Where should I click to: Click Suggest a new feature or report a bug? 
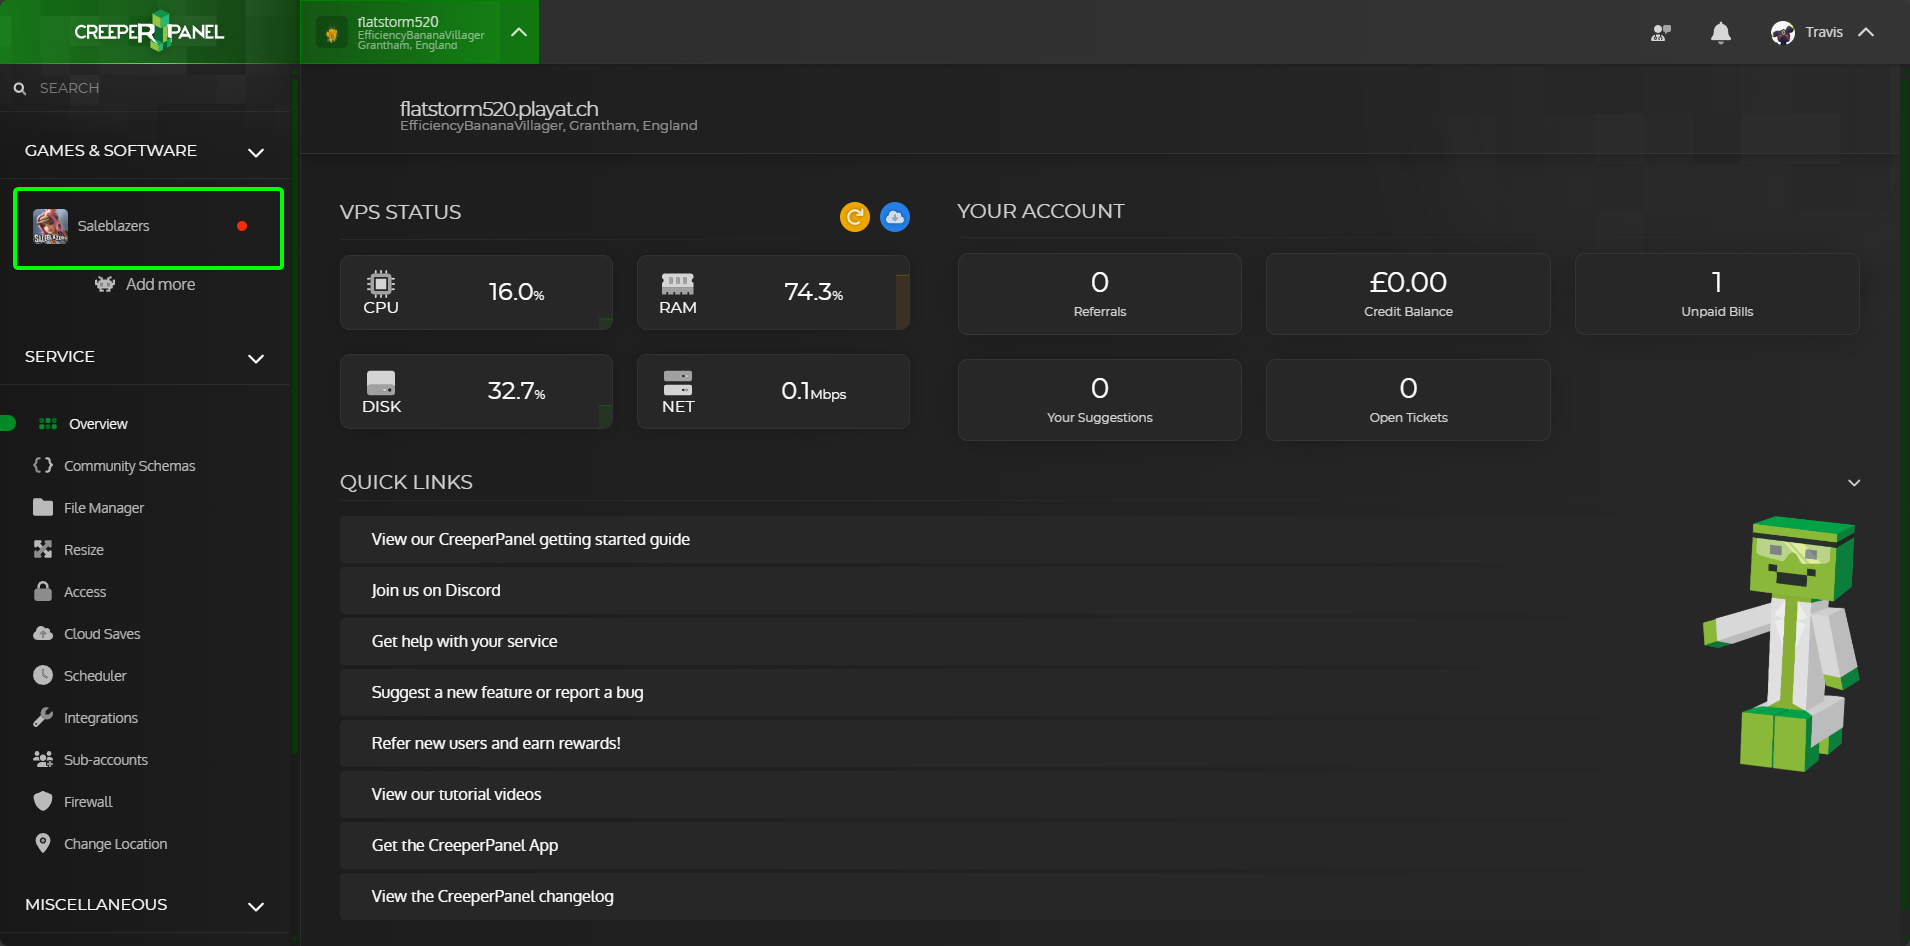click(508, 693)
